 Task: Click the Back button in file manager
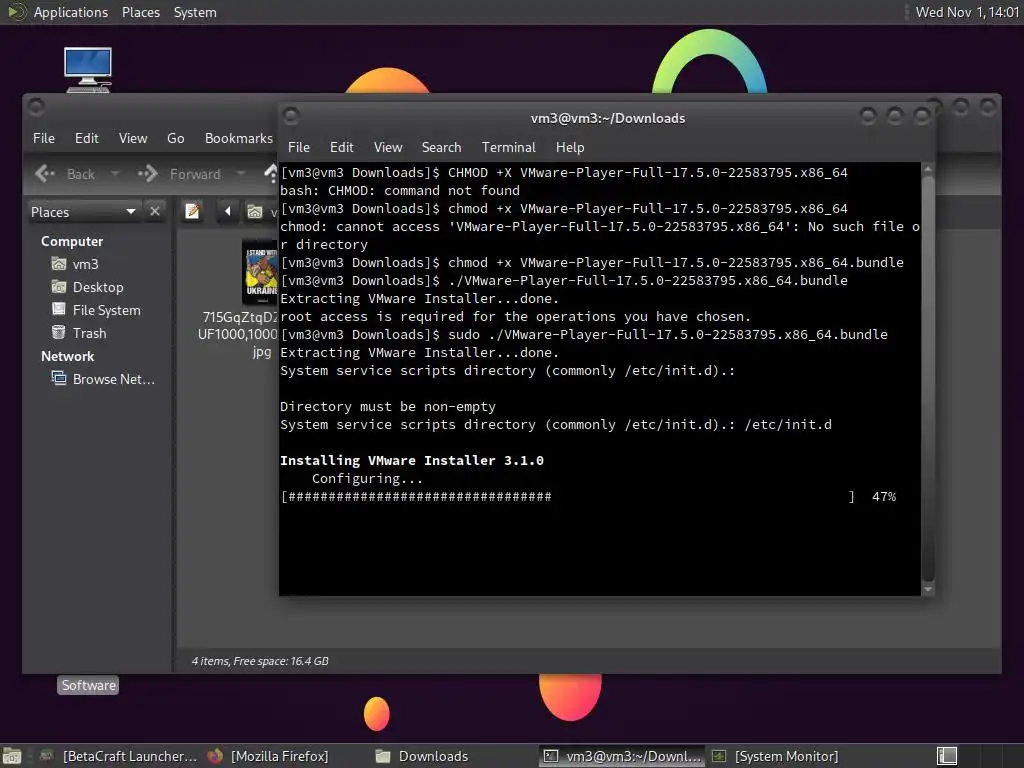point(65,174)
